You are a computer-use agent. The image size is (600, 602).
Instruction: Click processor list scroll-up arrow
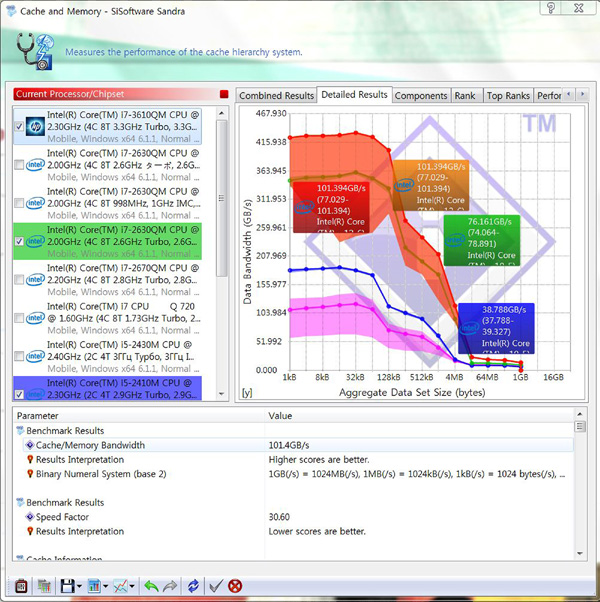[x=221, y=114]
